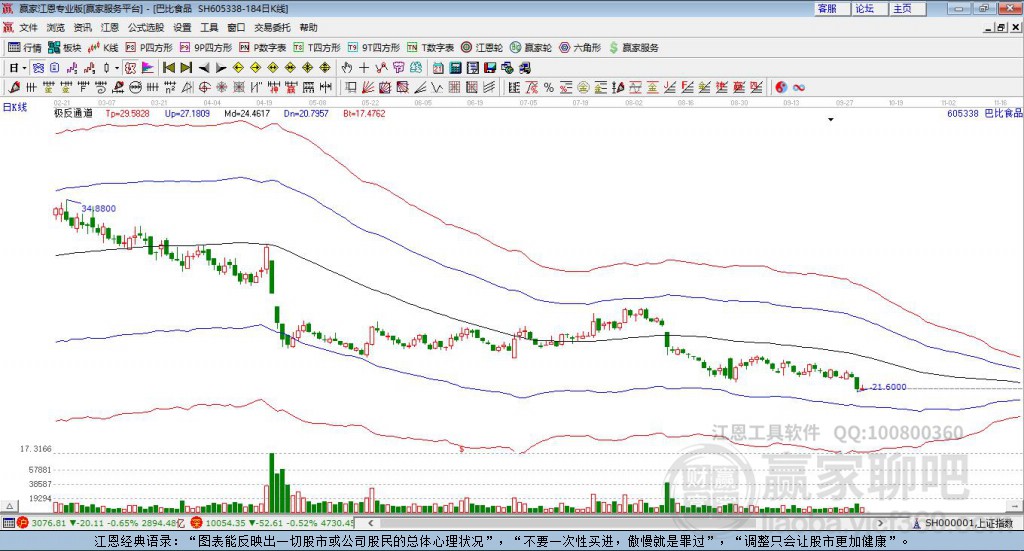The width and height of the screenshot is (1024, 551).
Task: Click the up-triangle button beside volume pane
Action: (x=10, y=507)
